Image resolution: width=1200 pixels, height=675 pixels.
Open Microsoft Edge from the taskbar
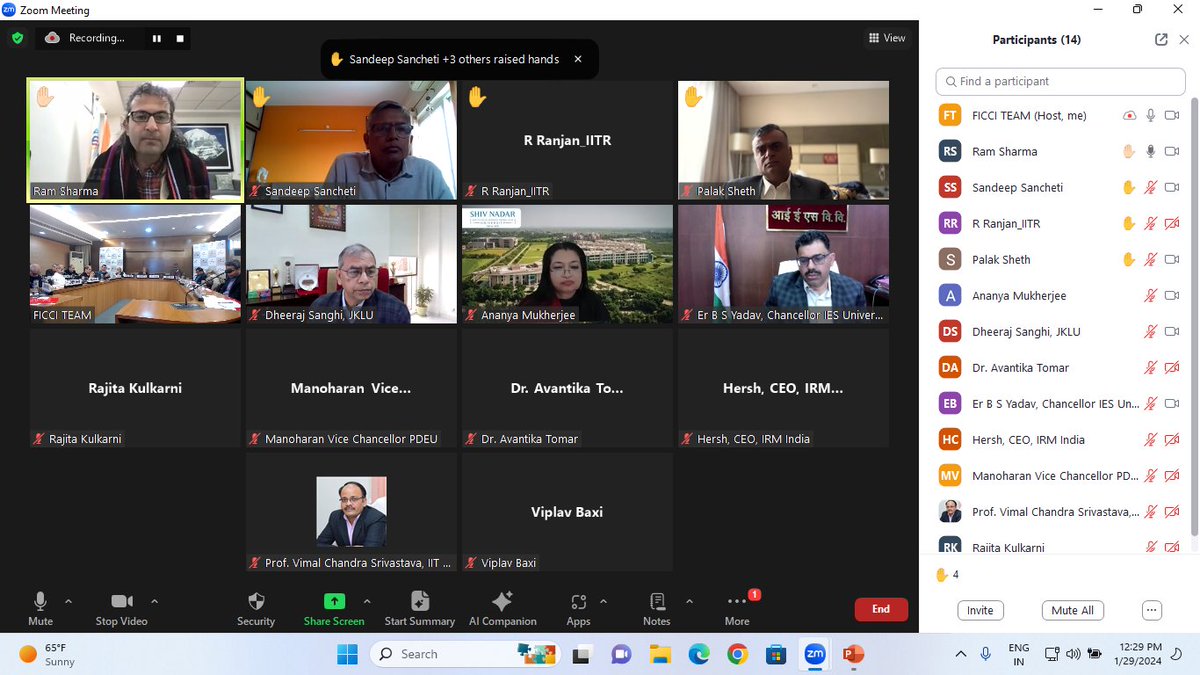coord(698,654)
